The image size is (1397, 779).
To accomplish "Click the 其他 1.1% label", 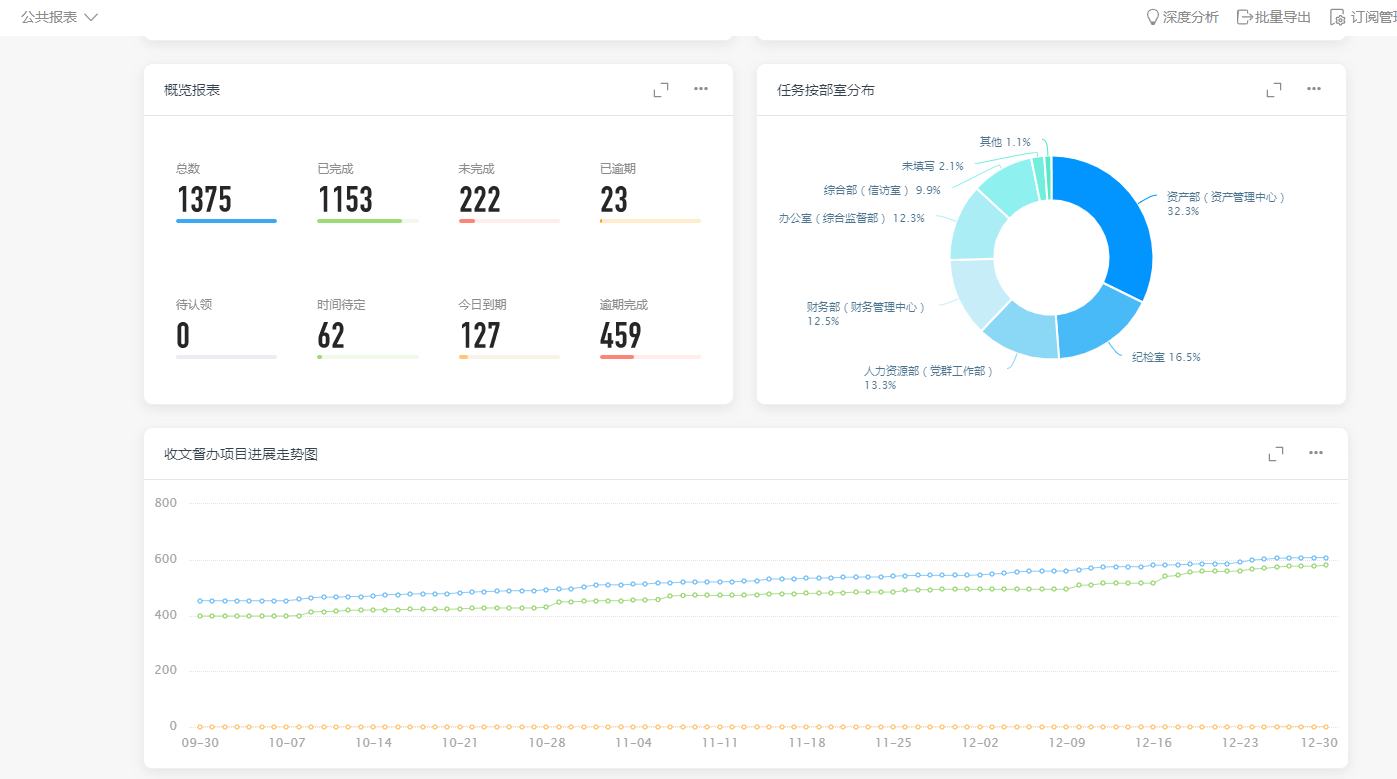I will pos(1005,142).
